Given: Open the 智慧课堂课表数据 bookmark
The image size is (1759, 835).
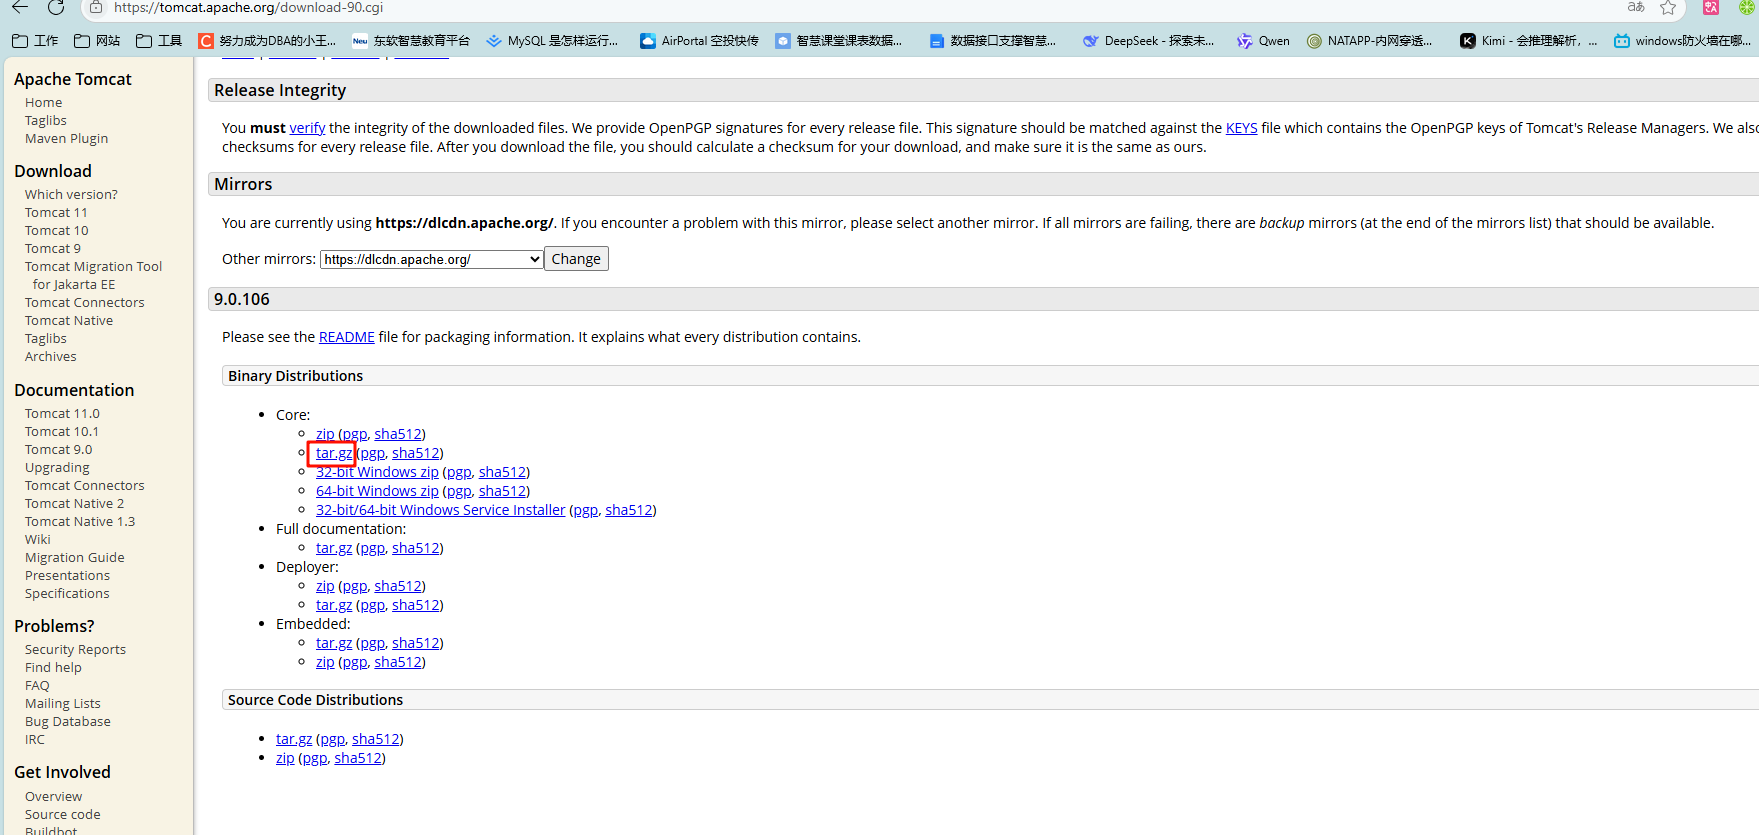Looking at the screenshot, I should [x=838, y=41].
